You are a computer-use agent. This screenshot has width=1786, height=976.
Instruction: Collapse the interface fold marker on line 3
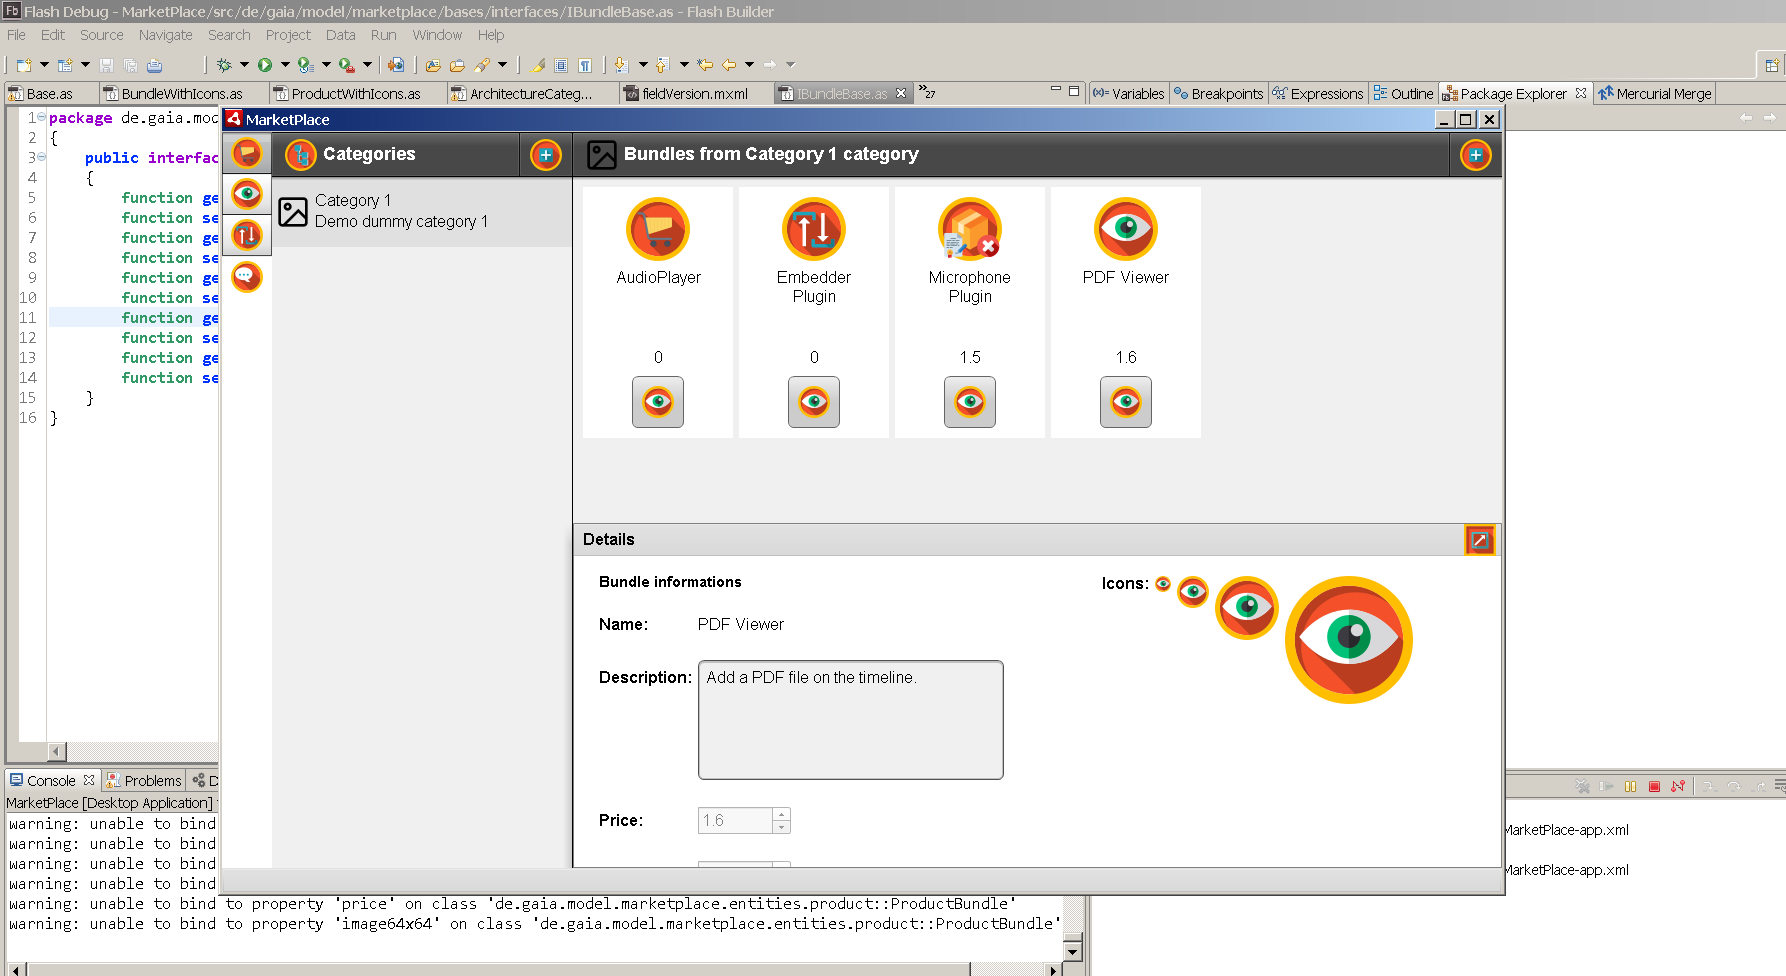[x=41, y=157]
